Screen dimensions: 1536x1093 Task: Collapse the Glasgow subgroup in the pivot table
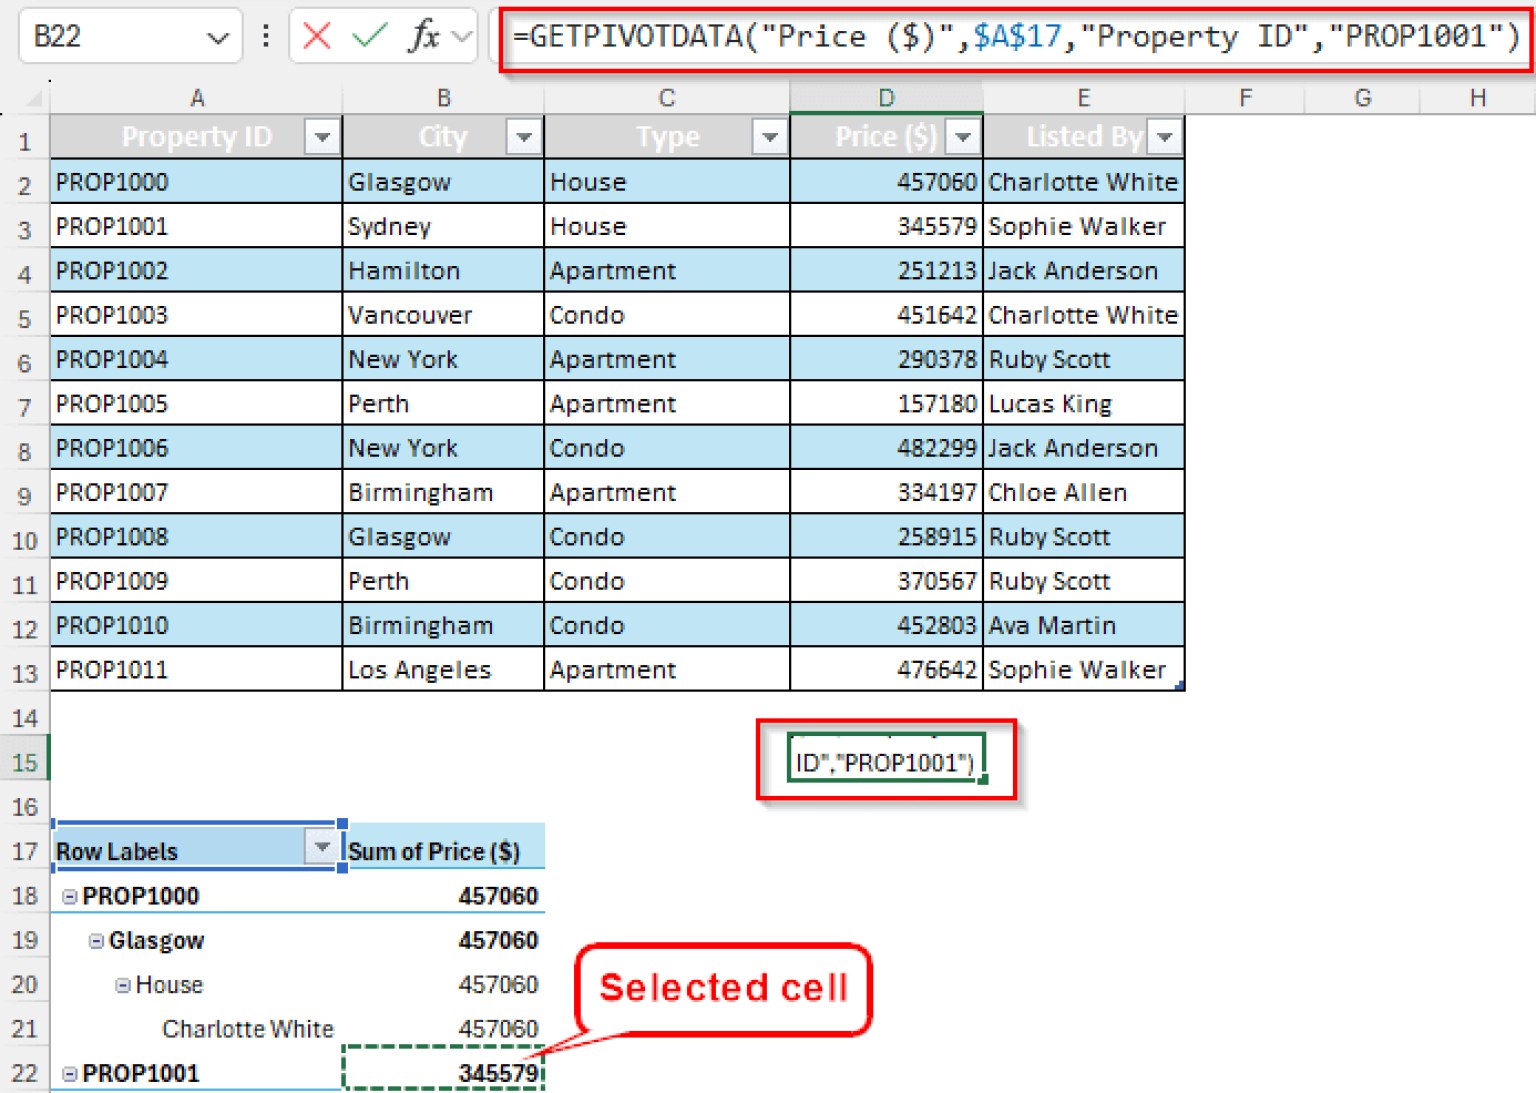[x=96, y=940]
